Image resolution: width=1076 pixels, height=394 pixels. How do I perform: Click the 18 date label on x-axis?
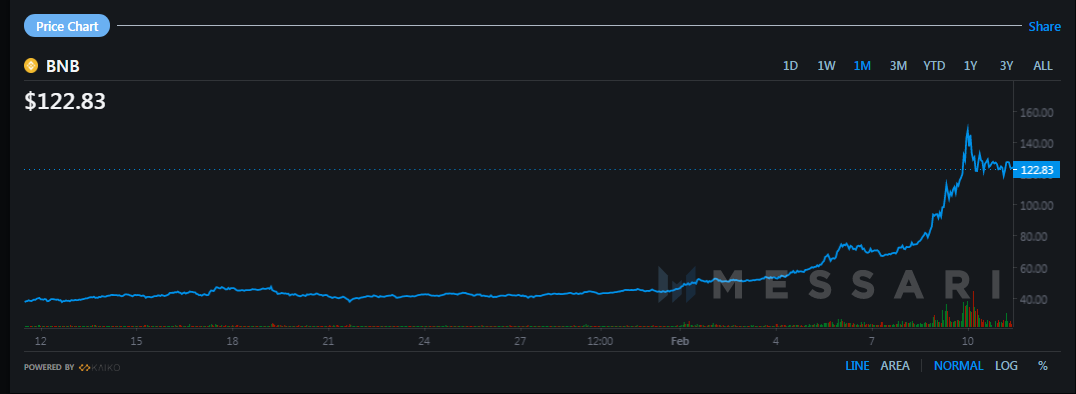click(232, 340)
